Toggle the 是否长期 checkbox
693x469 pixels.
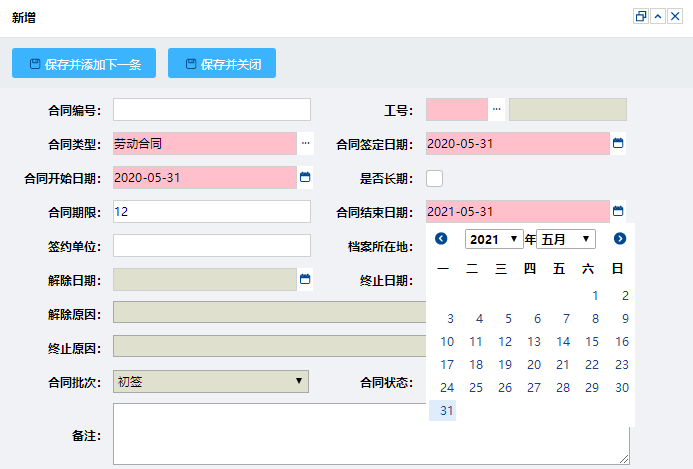434,178
